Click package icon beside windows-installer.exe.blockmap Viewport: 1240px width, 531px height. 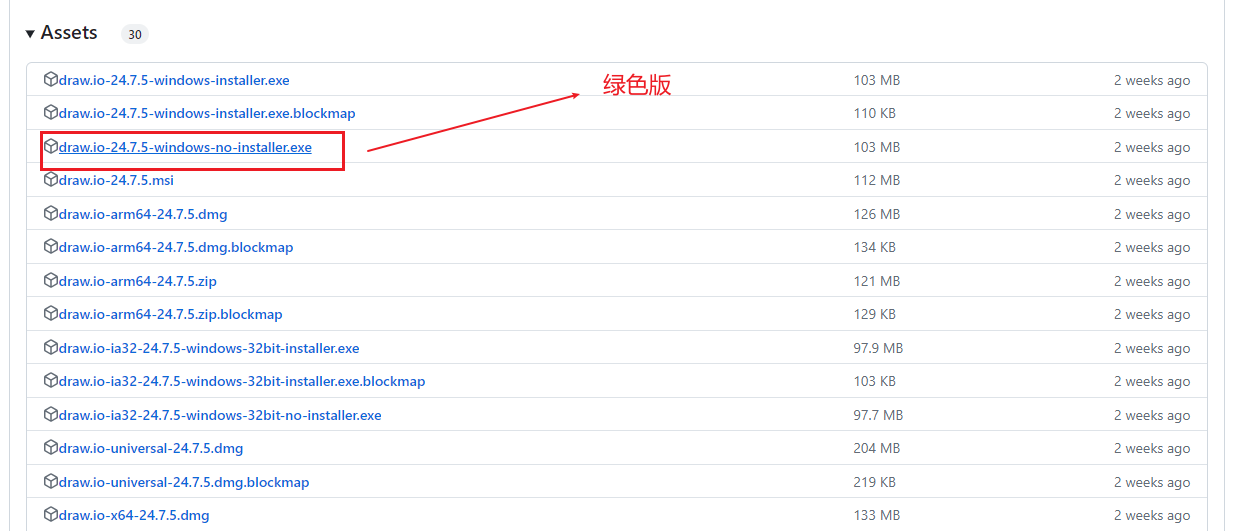50,112
